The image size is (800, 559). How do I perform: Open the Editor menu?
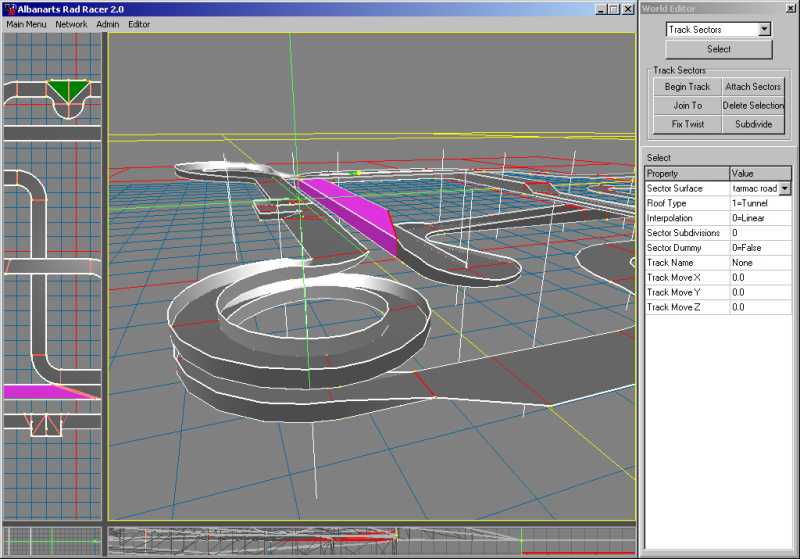point(139,24)
